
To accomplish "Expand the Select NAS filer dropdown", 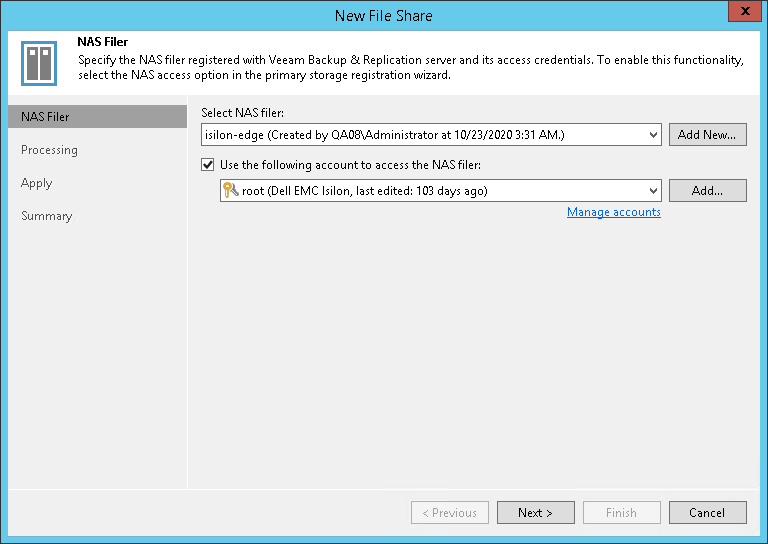I will point(653,135).
